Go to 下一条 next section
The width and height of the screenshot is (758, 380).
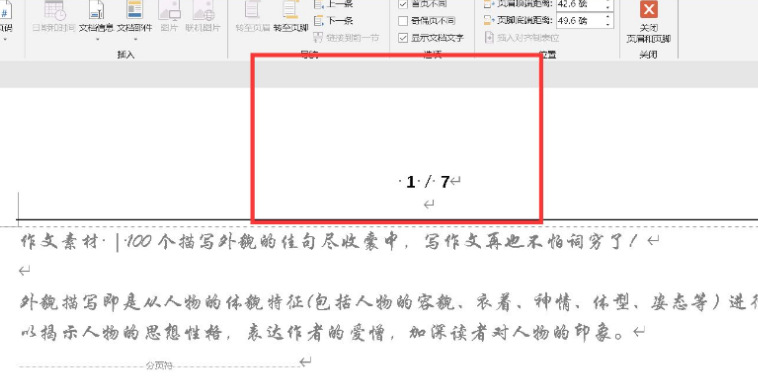334,21
